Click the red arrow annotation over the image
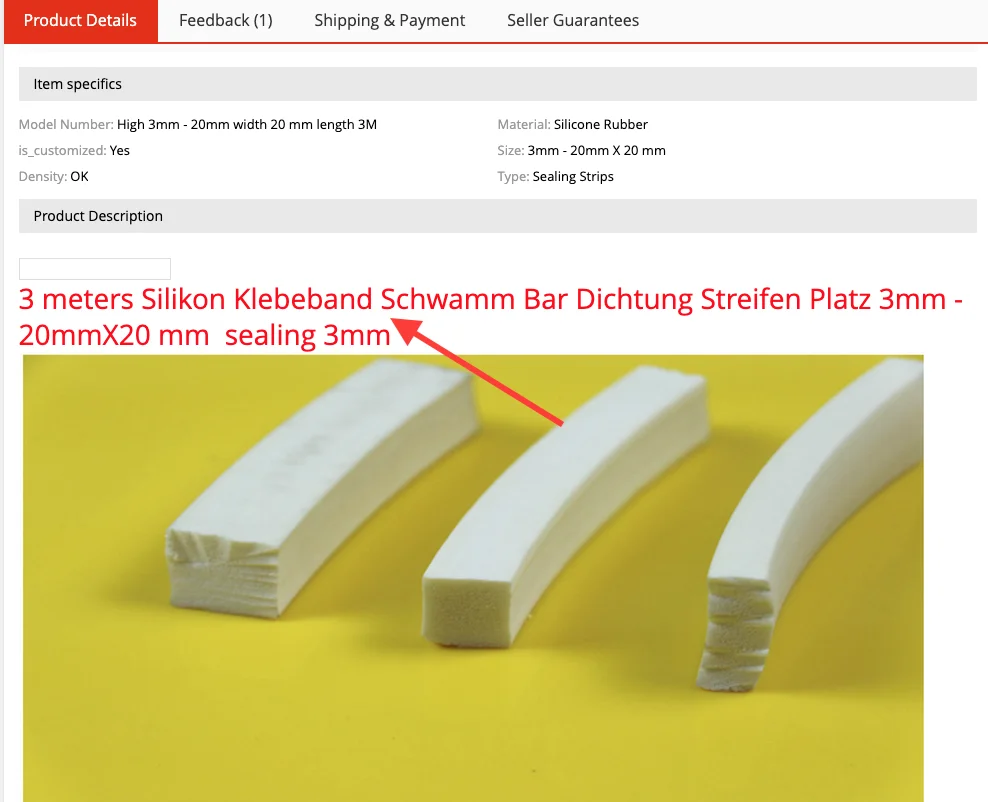 coord(479,372)
